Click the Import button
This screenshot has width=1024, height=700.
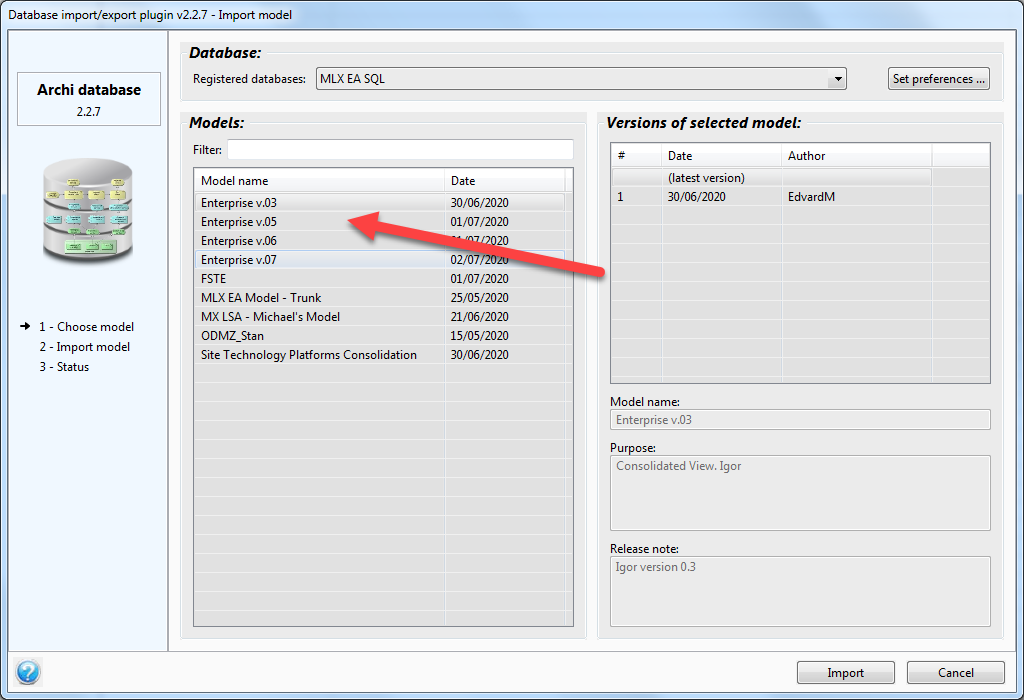[845, 672]
